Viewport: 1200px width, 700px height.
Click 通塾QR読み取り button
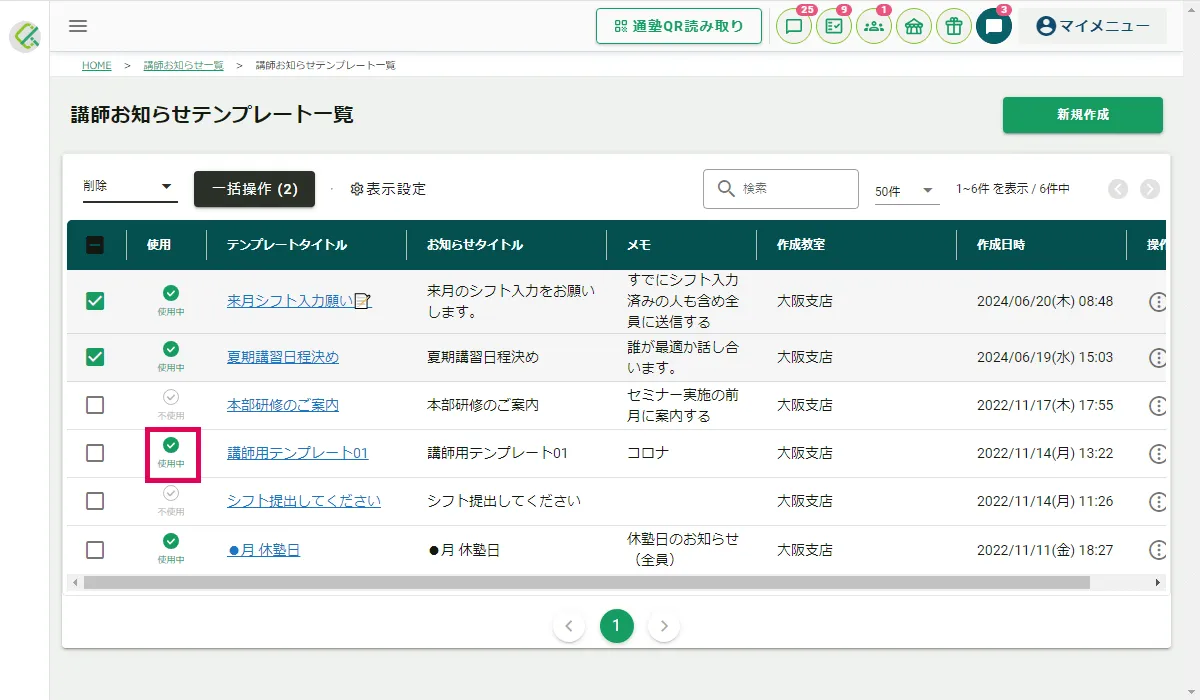point(679,26)
